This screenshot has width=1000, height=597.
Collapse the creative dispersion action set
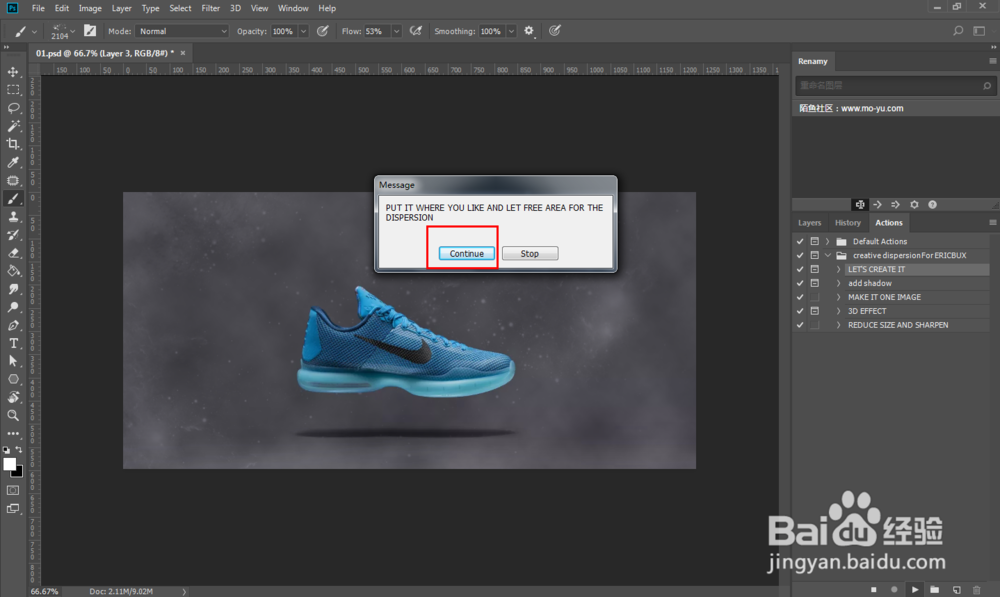(x=828, y=255)
